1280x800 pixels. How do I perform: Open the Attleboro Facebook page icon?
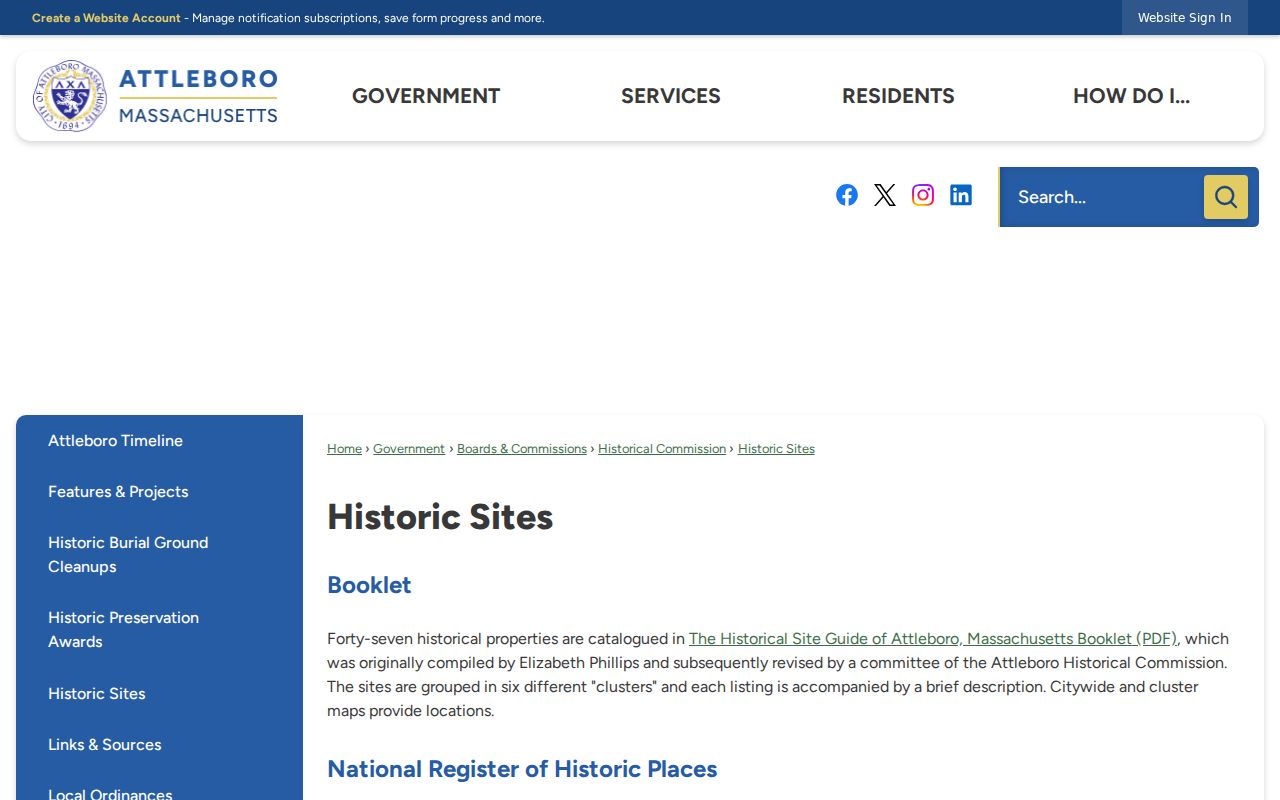point(847,195)
